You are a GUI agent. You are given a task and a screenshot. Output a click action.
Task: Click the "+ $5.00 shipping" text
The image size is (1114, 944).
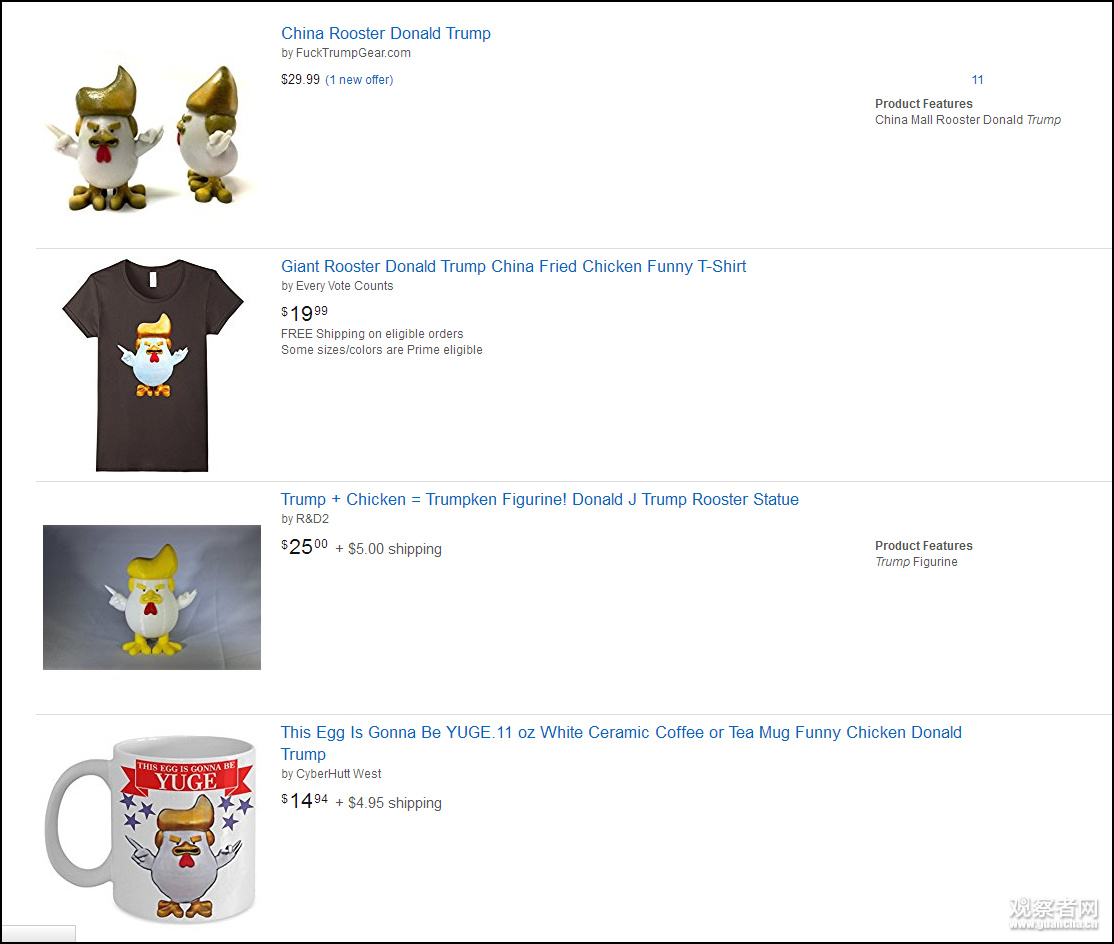388,549
